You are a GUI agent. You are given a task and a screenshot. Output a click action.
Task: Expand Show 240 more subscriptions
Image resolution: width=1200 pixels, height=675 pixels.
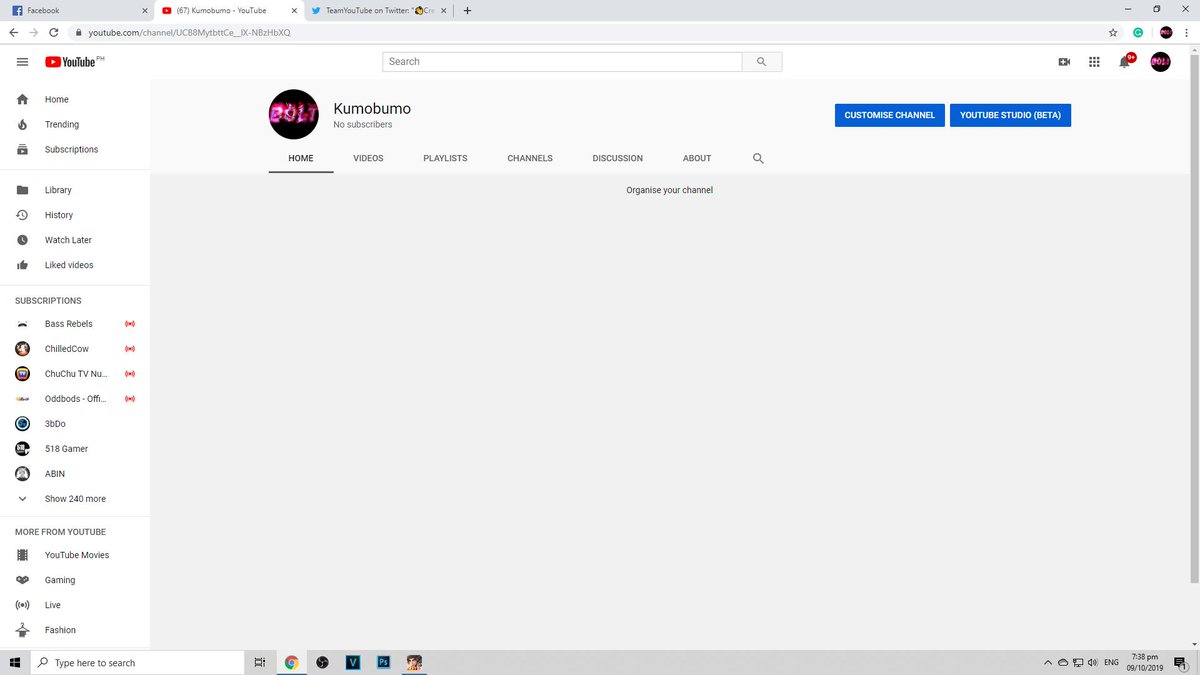click(x=75, y=499)
